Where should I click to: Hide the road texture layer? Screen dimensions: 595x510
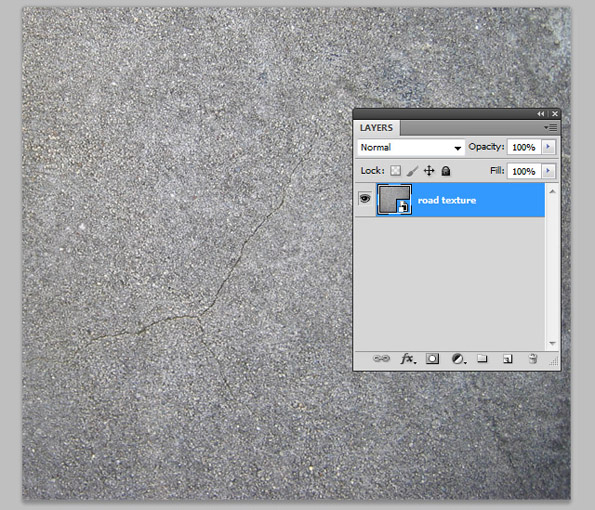click(x=365, y=198)
